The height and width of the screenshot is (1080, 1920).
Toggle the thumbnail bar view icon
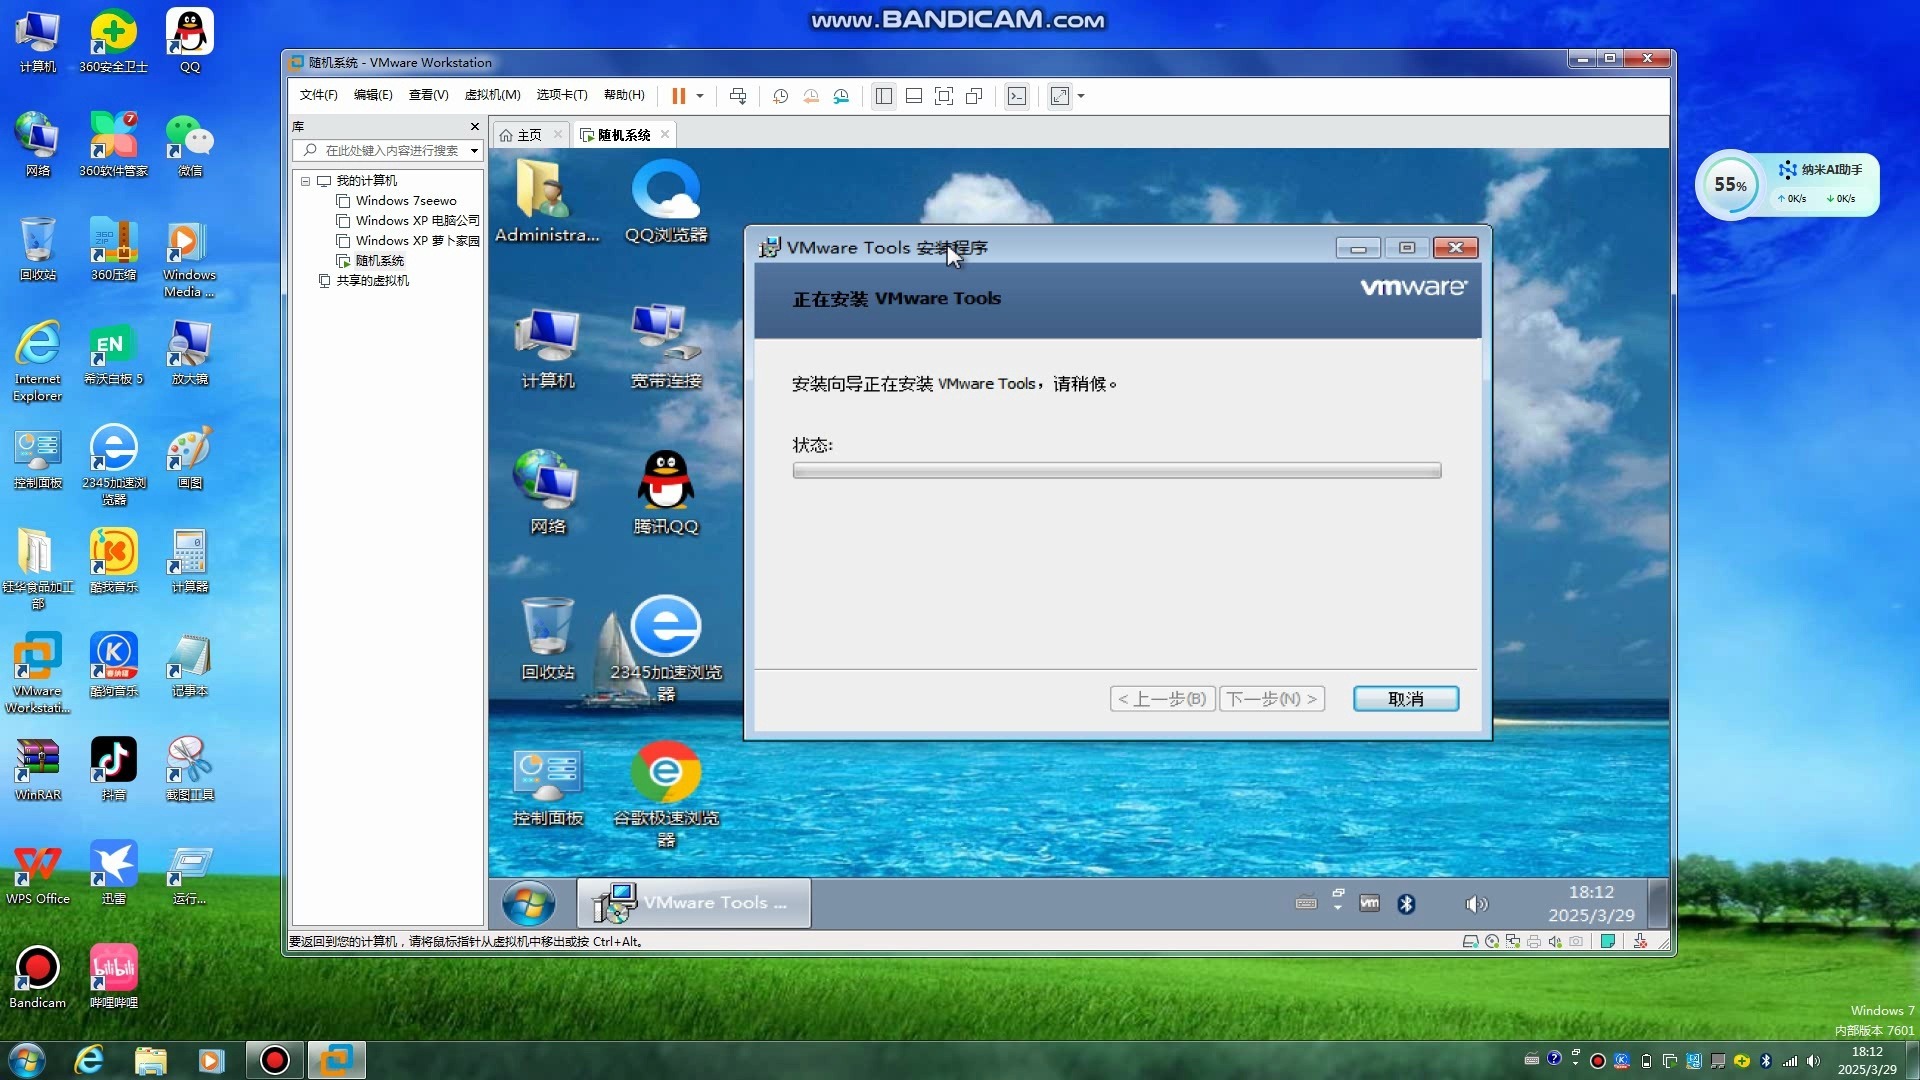[914, 96]
